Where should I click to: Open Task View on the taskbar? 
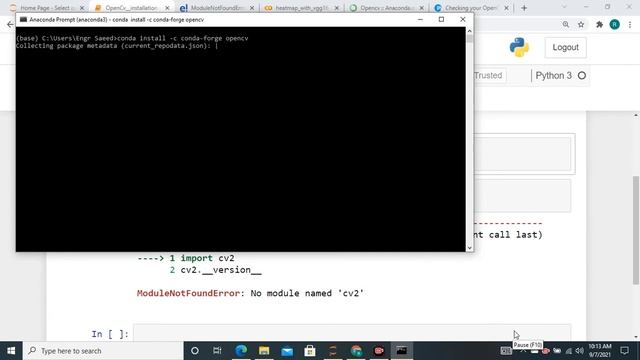(x=217, y=351)
